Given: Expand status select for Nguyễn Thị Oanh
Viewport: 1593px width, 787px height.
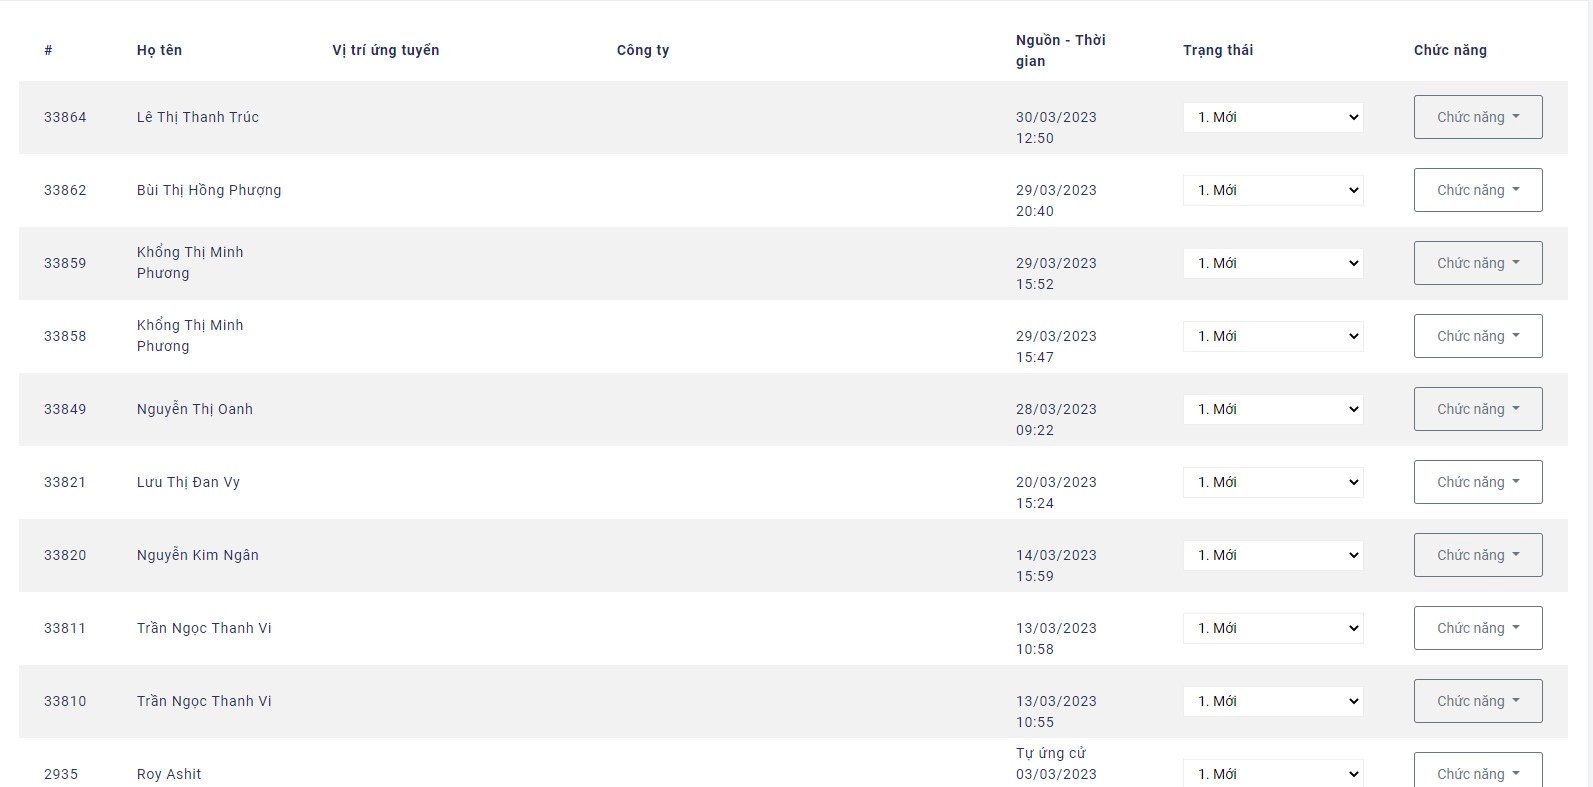Looking at the screenshot, I should click(1272, 409).
